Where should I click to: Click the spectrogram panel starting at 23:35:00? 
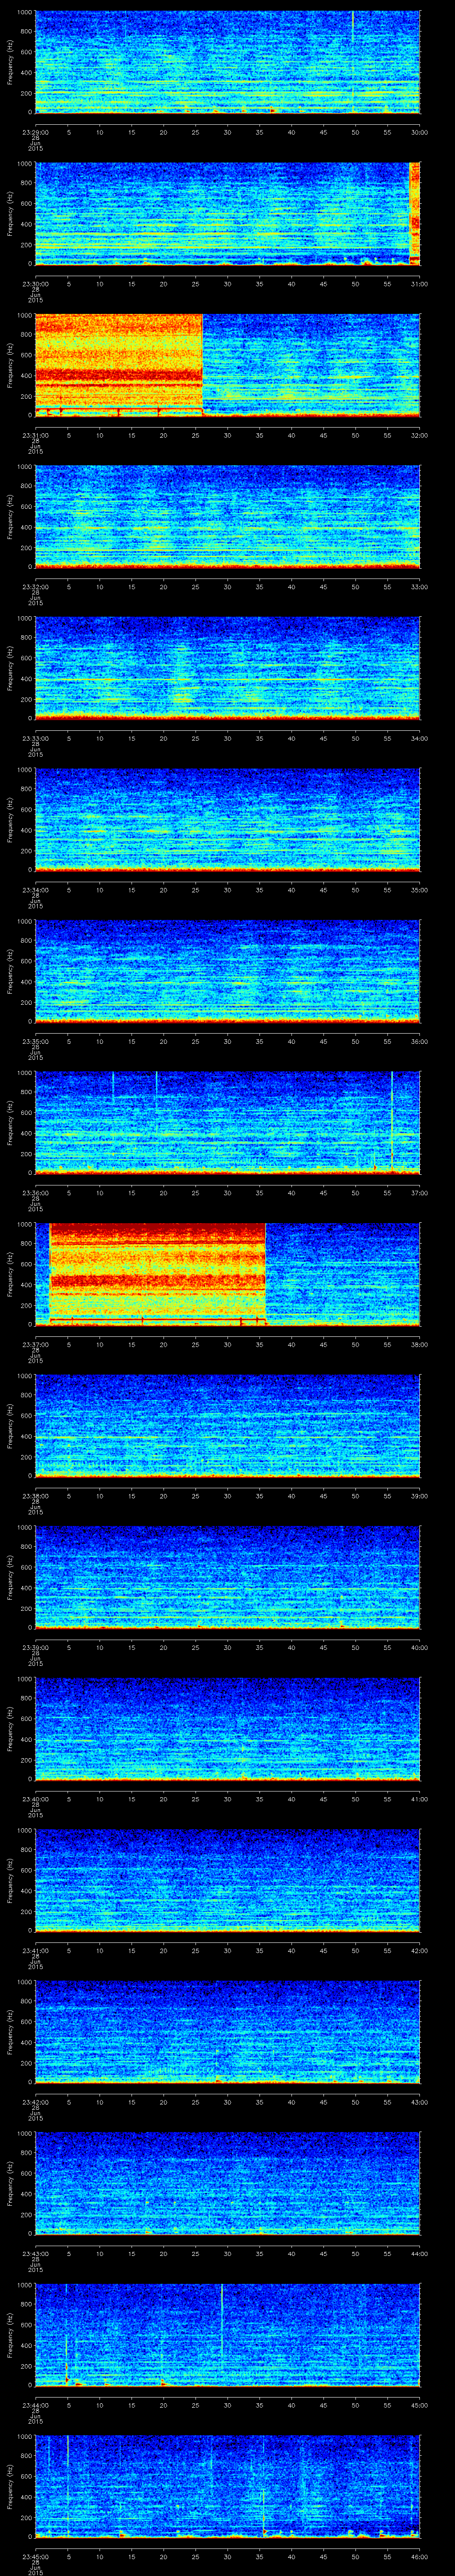tap(228, 971)
